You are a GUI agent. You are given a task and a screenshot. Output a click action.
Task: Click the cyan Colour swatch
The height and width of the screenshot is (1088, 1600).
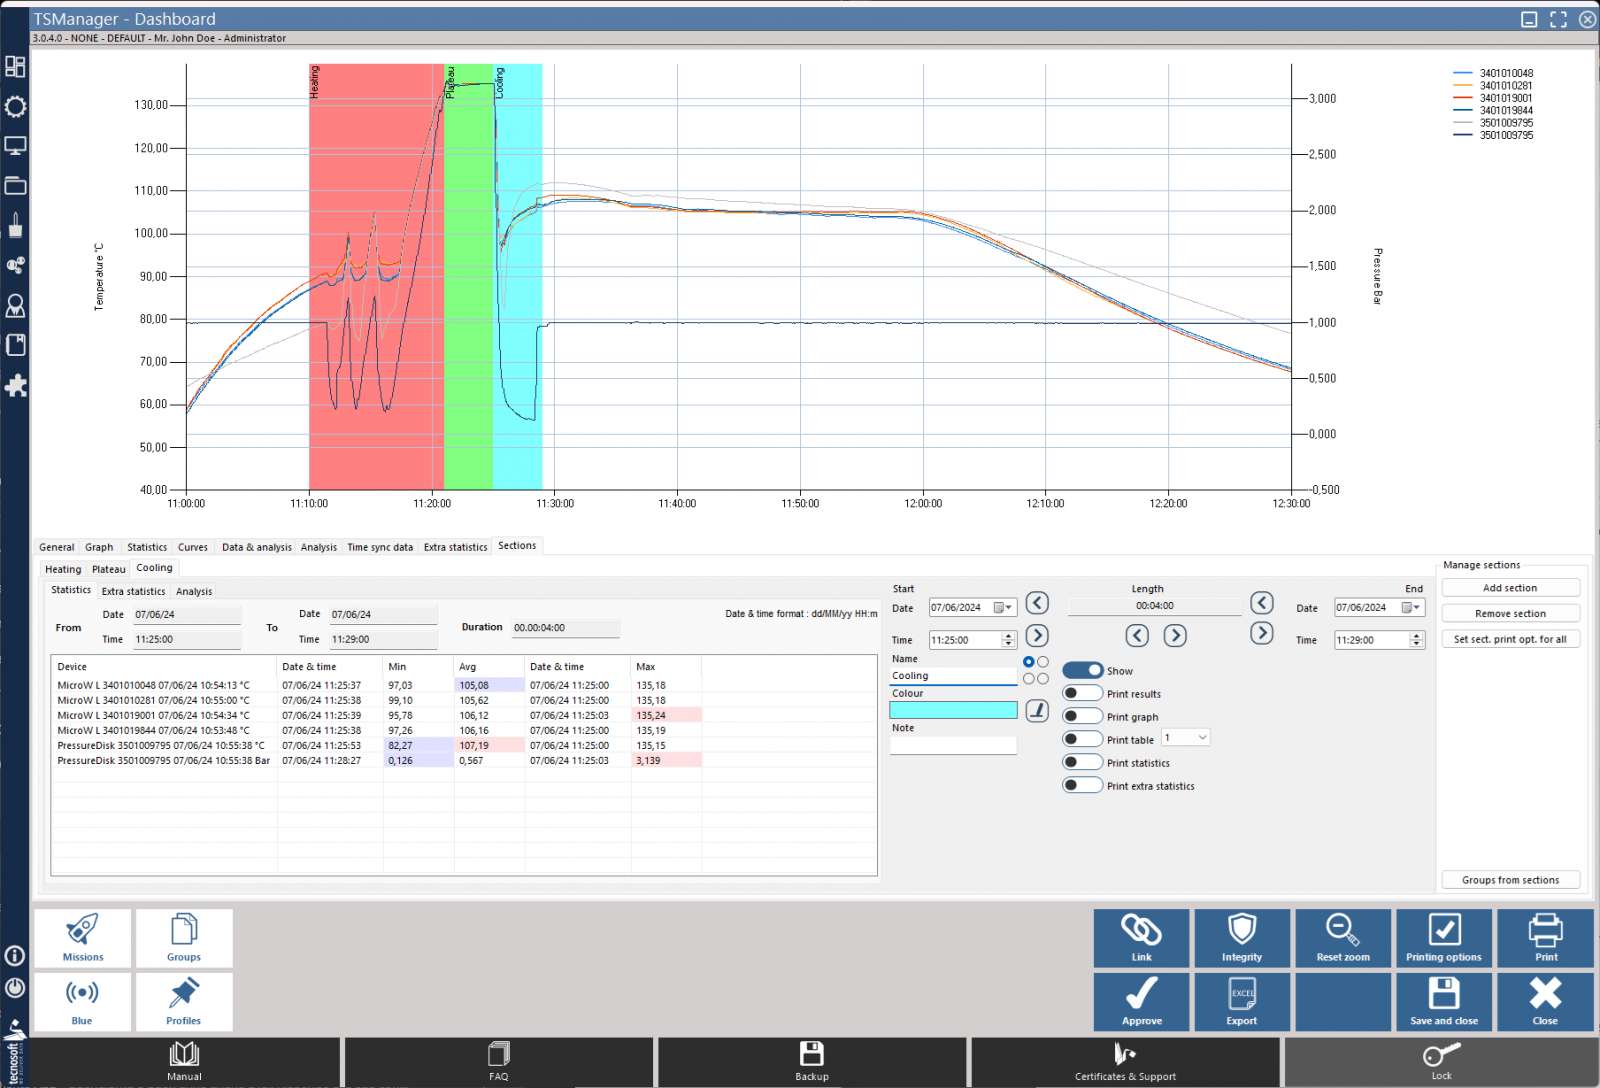click(952, 710)
